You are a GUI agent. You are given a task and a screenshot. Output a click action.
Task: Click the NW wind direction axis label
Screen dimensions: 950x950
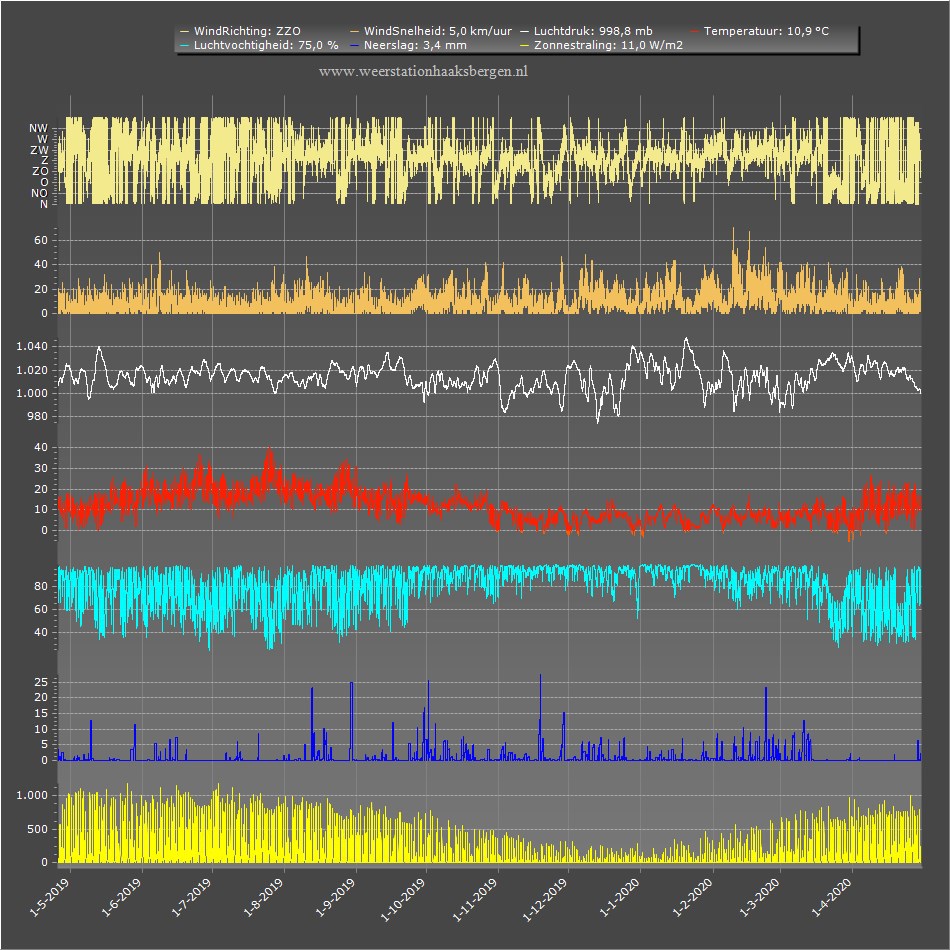tap(38, 128)
